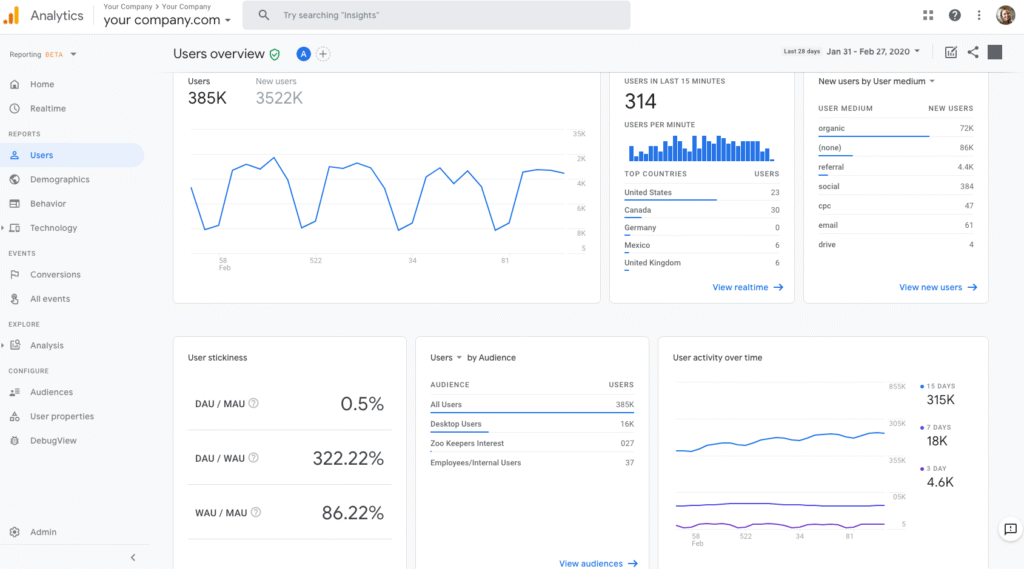Click the Conversions flag icon
Screen dimensions: 1024x569
tap(15, 274)
